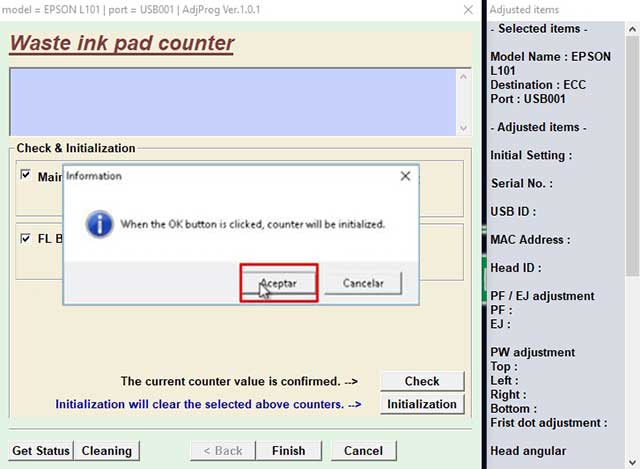The image size is (640, 469).
Task: Click the blue information icon in the dialog
Action: pos(99,224)
